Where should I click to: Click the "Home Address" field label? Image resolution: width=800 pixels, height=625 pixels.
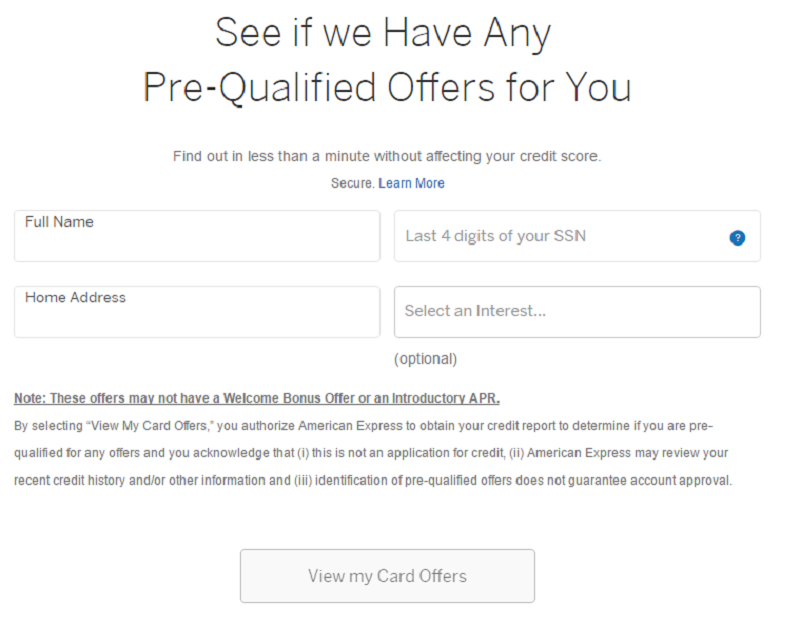coord(75,297)
